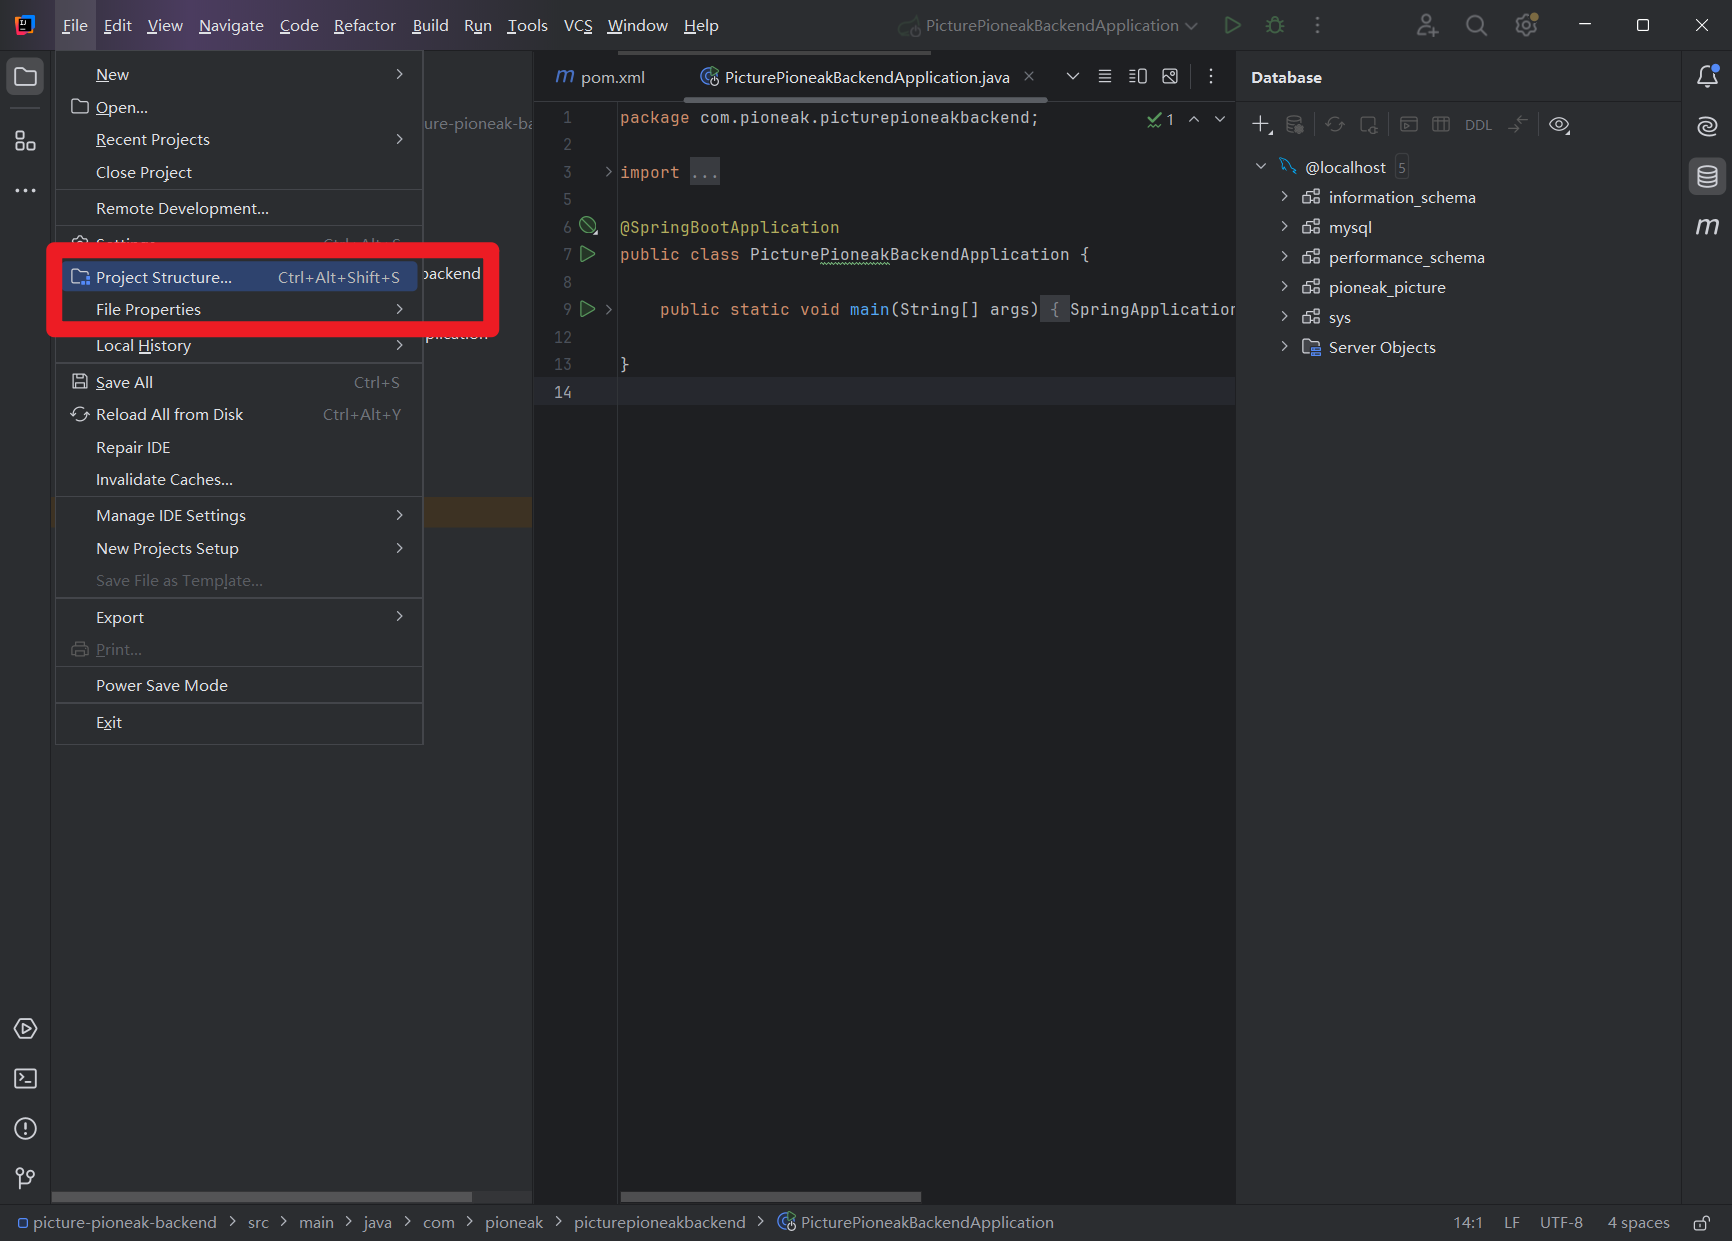Add new data source plus icon

(1262, 125)
